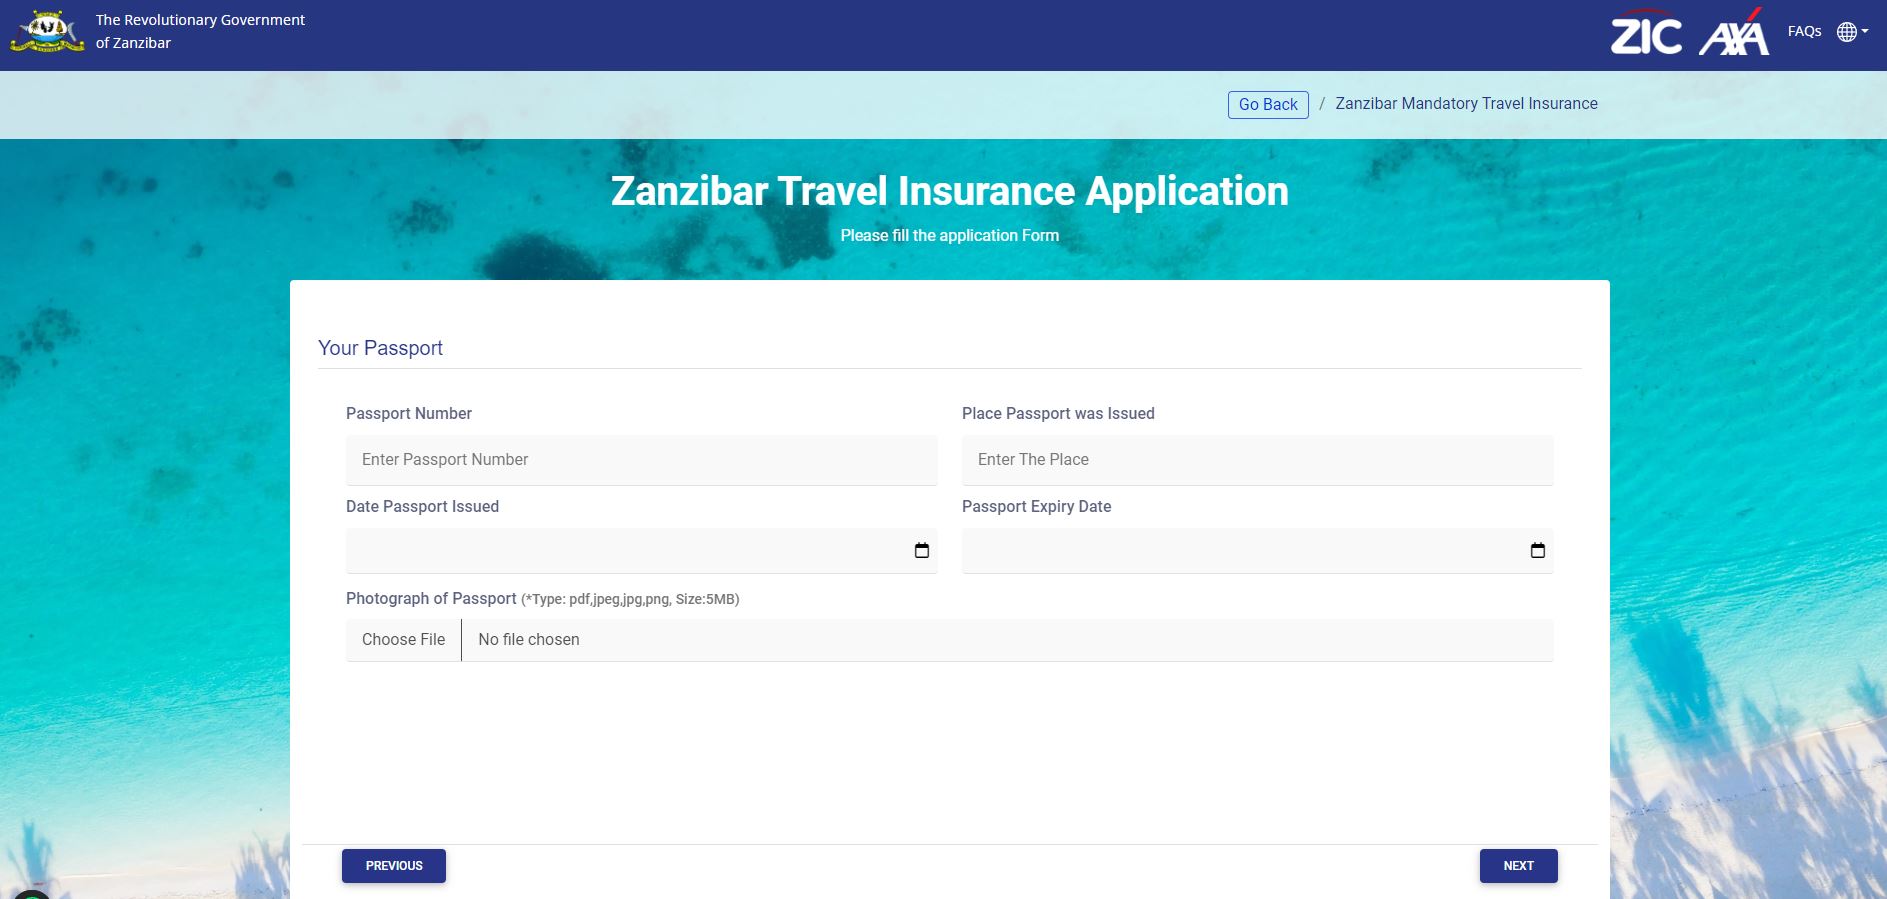The width and height of the screenshot is (1887, 899).
Task: Open the FAQs page
Action: click(1804, 31)
